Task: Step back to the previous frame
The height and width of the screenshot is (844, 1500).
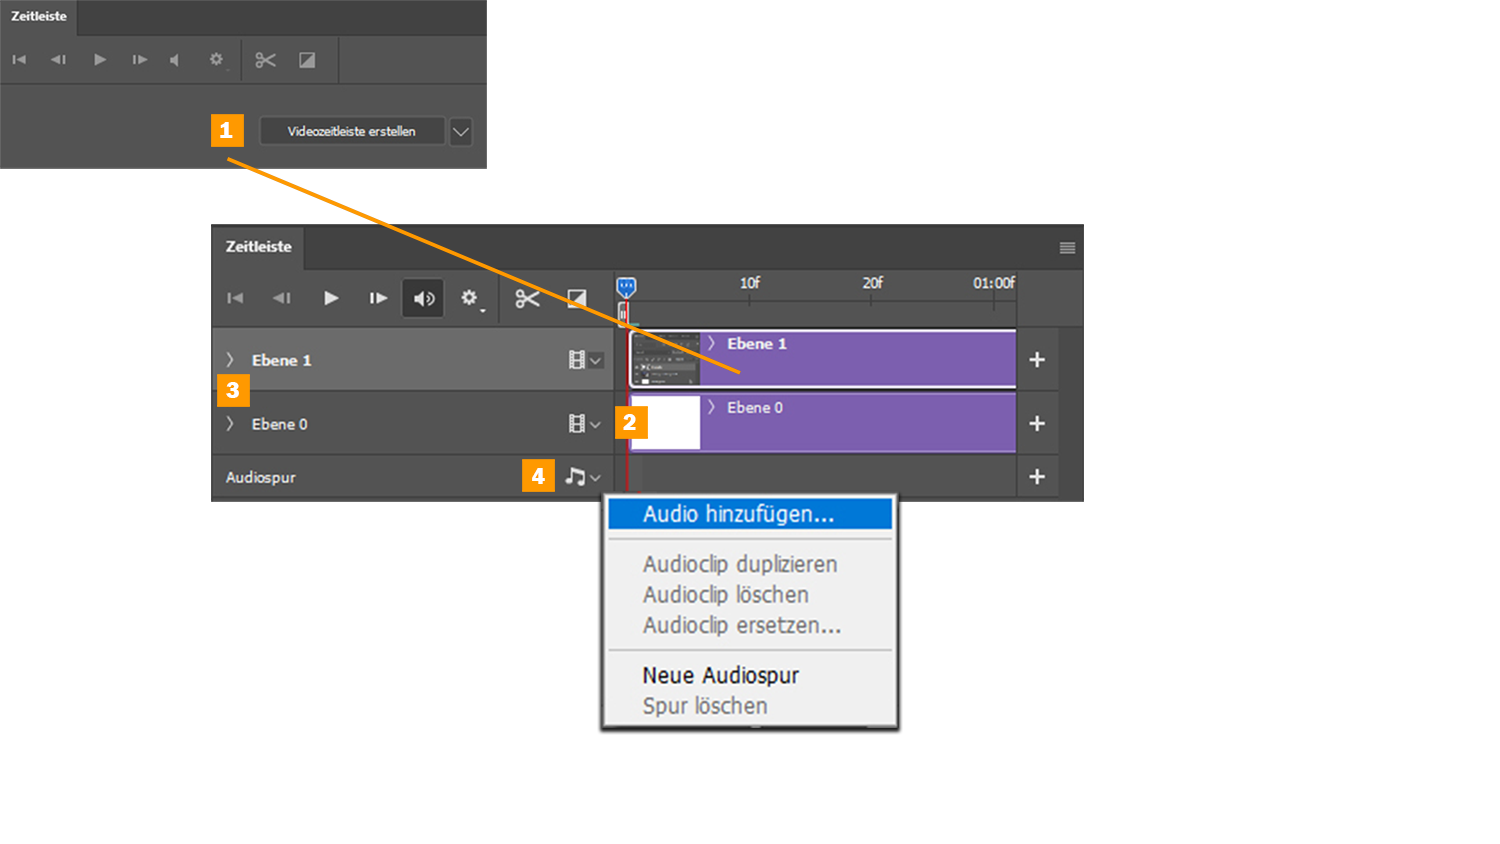Action: (x=282, y=298)
